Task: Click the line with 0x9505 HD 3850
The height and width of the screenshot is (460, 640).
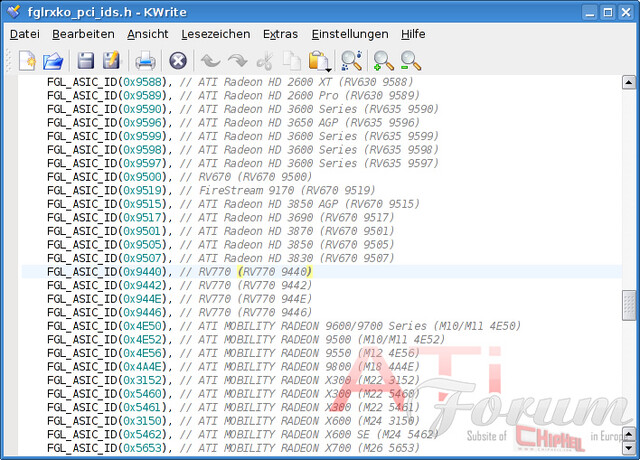Action: pos(221,244)
